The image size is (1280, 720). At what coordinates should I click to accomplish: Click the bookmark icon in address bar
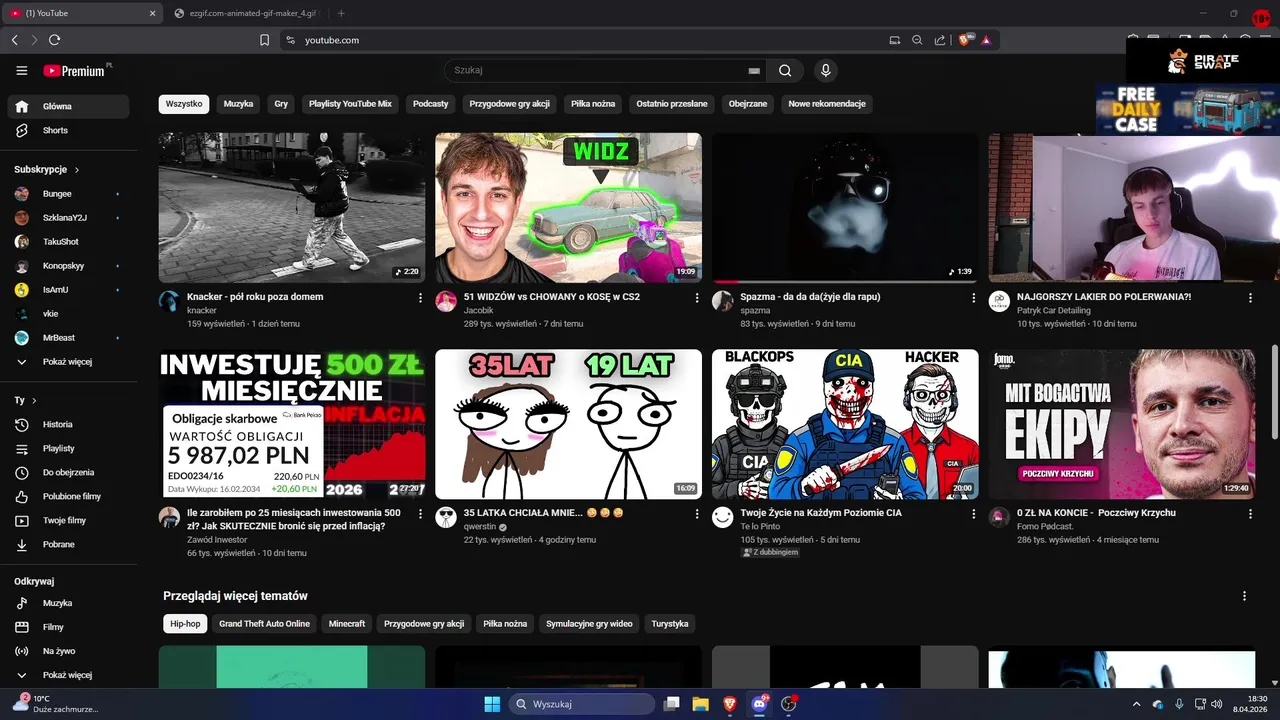264,40
